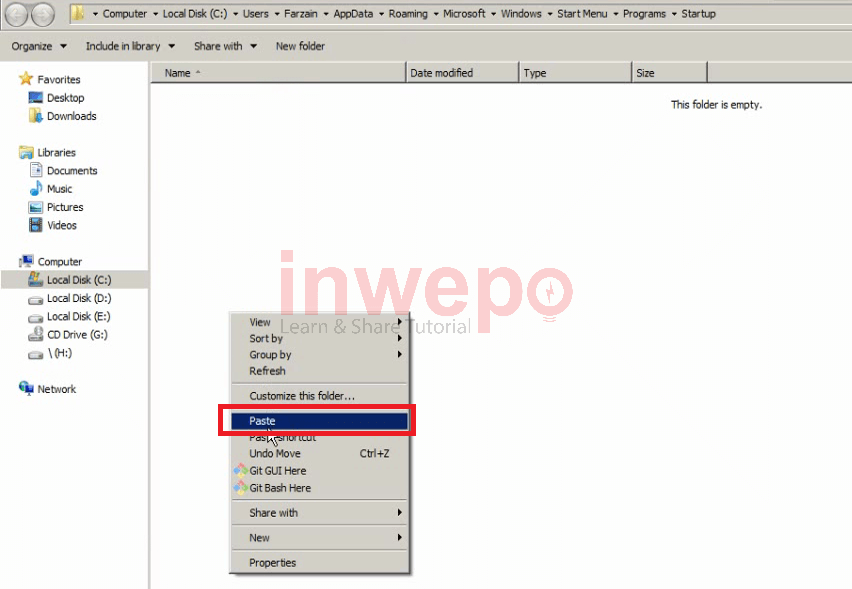
Task: Select the address bar folder icon
Action: [x=78, y=13]
